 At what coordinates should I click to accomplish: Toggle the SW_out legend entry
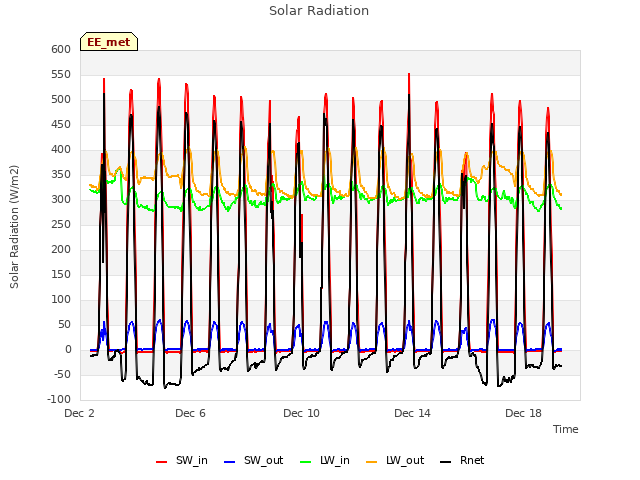253,460
